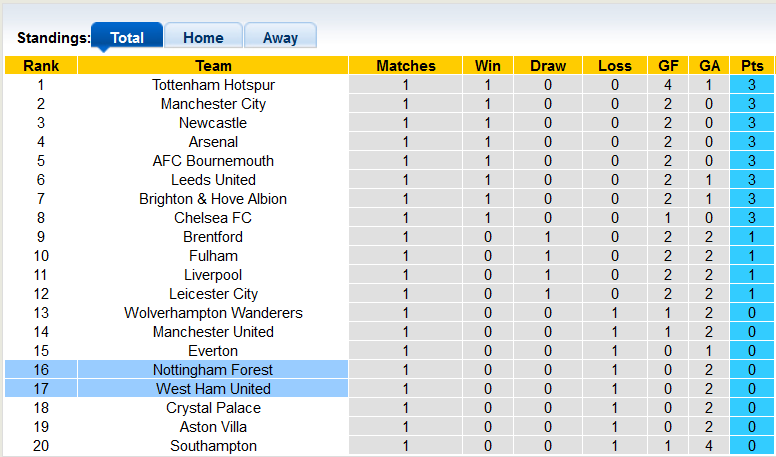
Task: Click the Win column header
Action: coord(488,66)
